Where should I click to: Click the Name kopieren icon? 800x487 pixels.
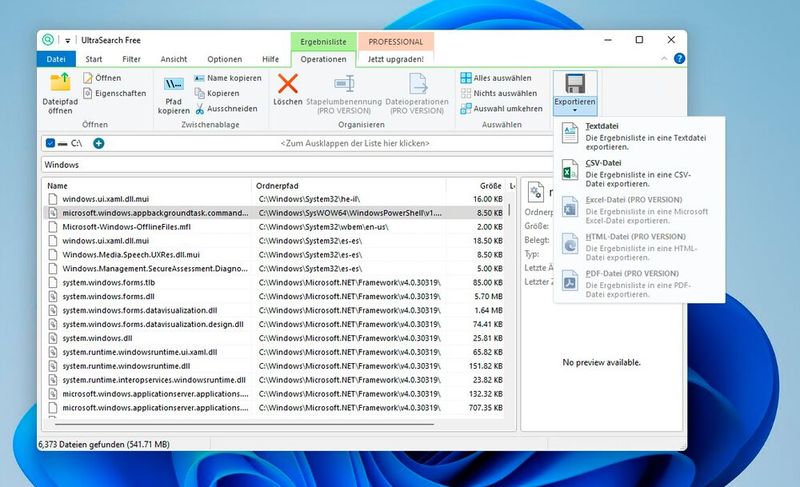pos(199,78)
